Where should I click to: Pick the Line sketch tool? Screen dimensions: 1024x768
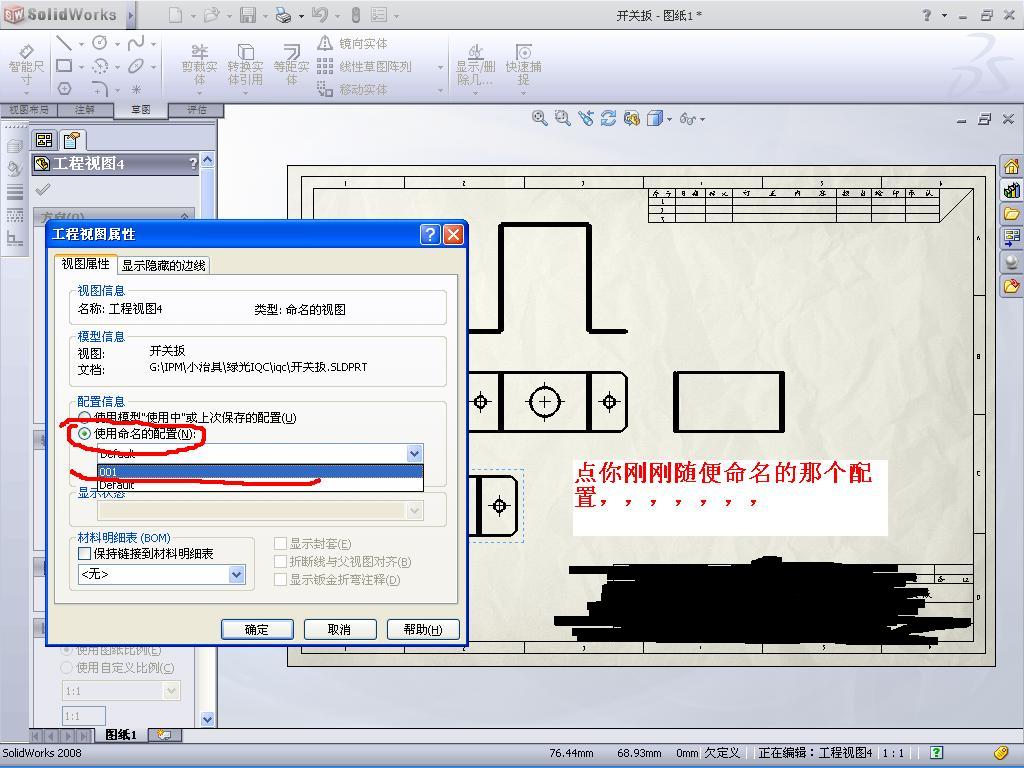[64, 44]
